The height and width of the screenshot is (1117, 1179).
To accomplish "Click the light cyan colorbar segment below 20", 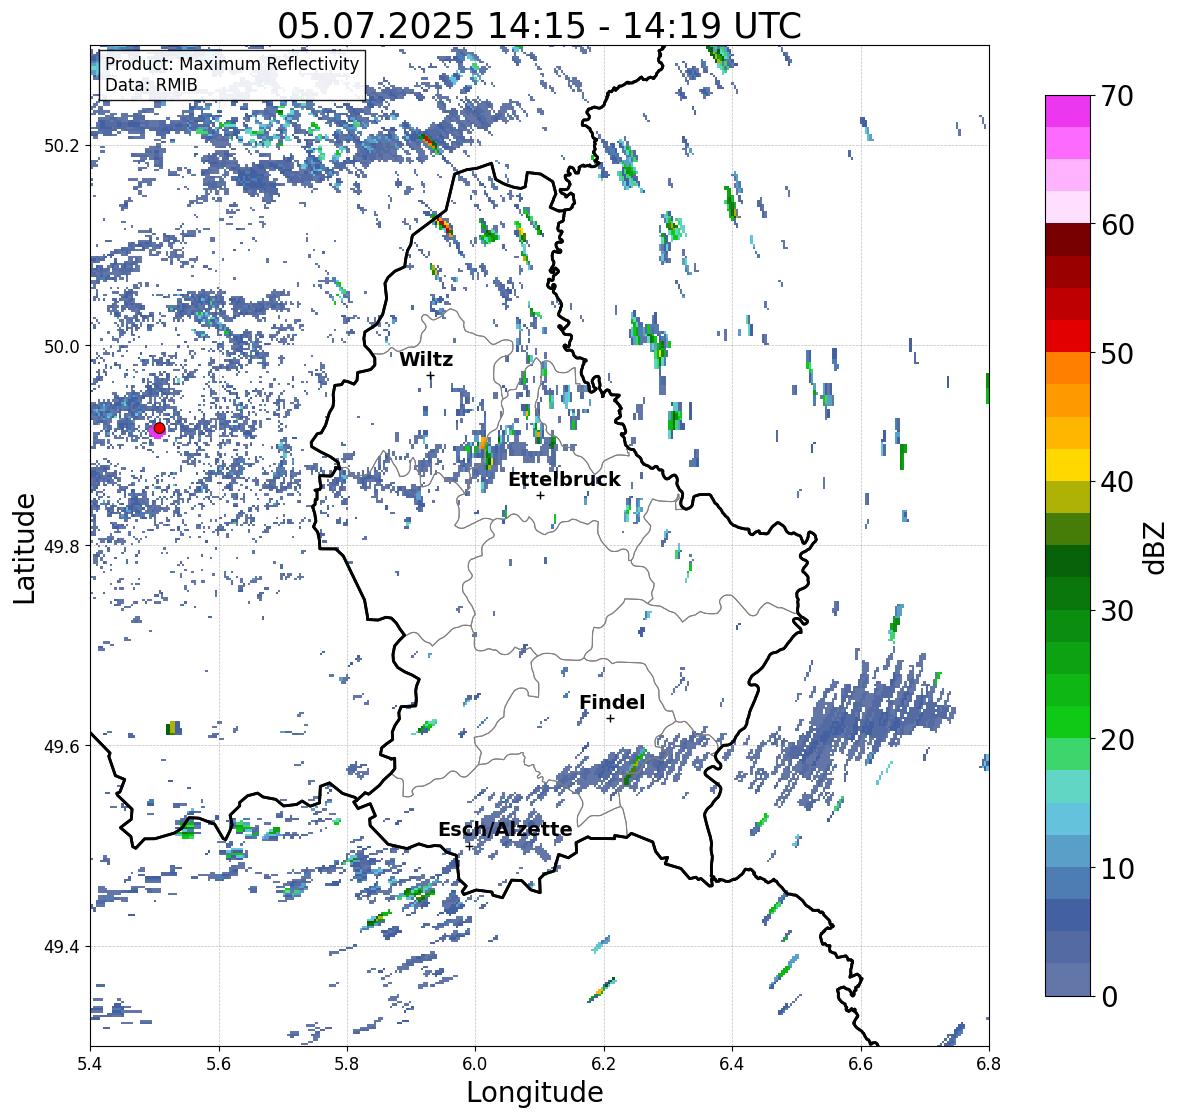I will 1068,786.
